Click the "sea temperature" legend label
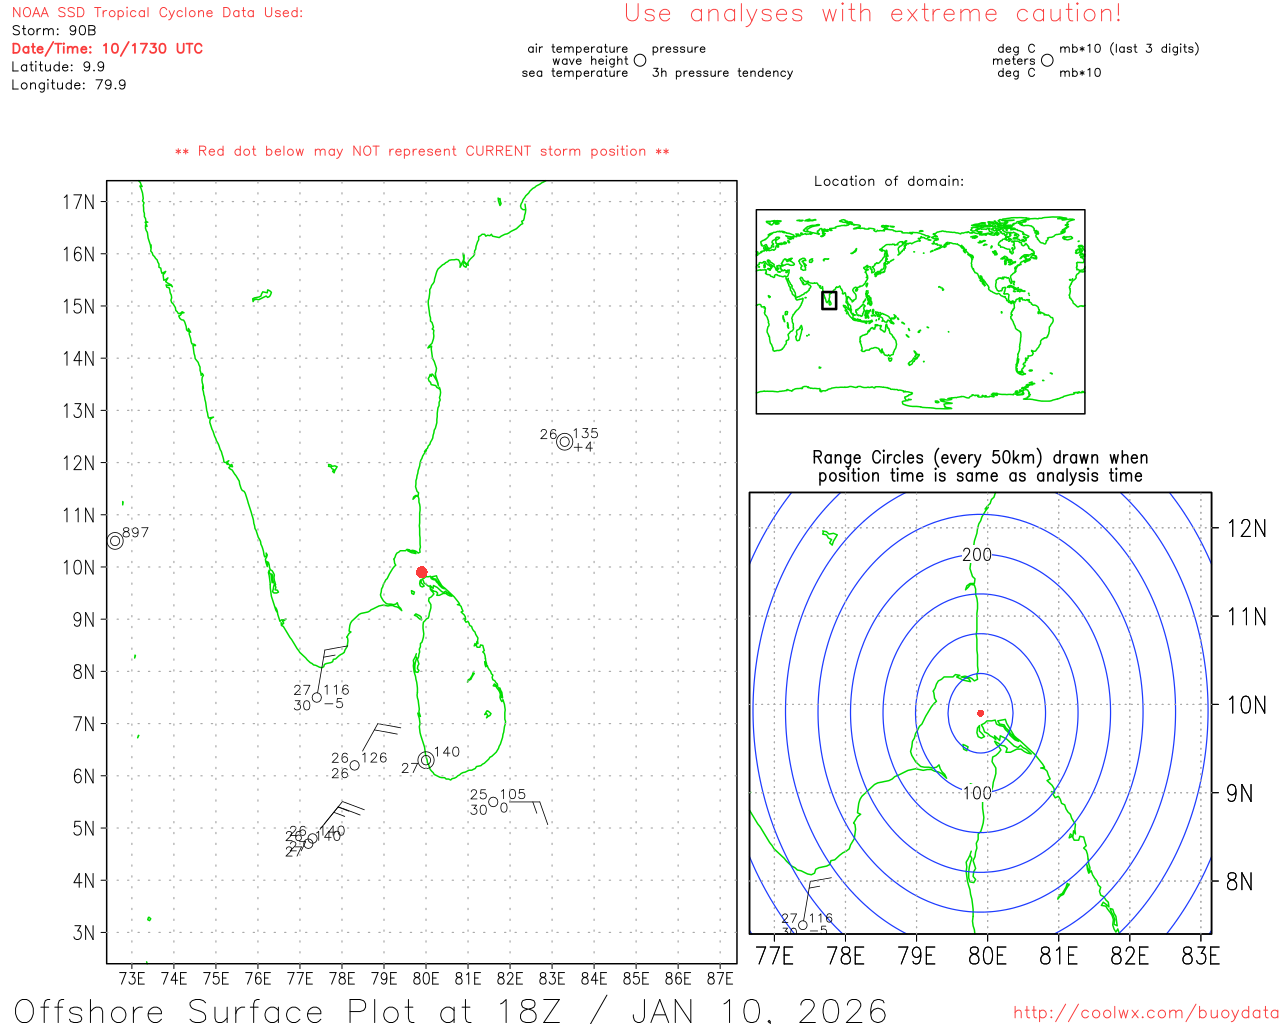1280x1024 pixels. pyautogui.click(x=575, y=73)
